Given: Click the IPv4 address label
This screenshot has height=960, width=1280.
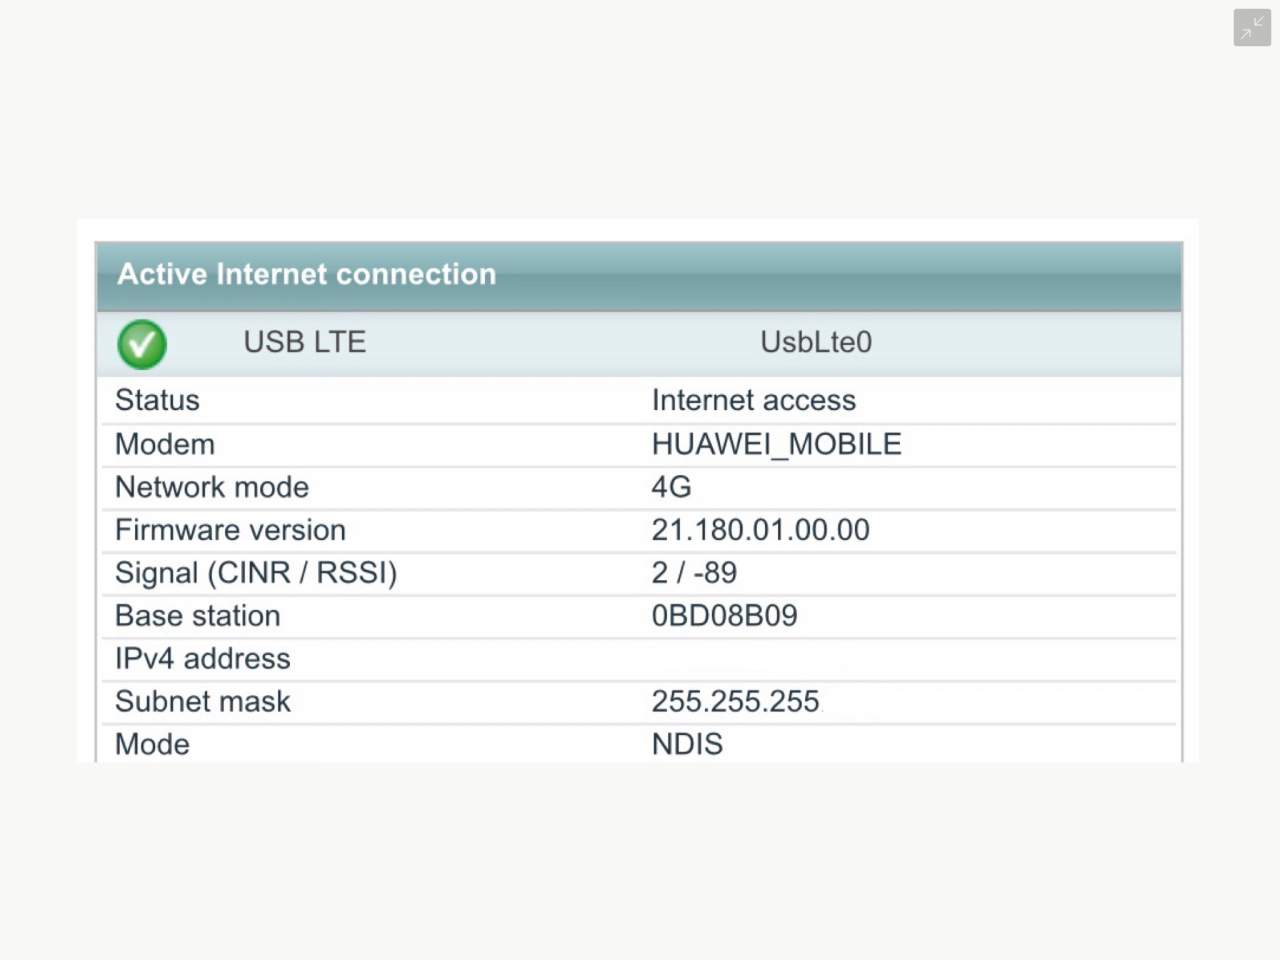Looking at the screenshot, I should coord(202,659).
